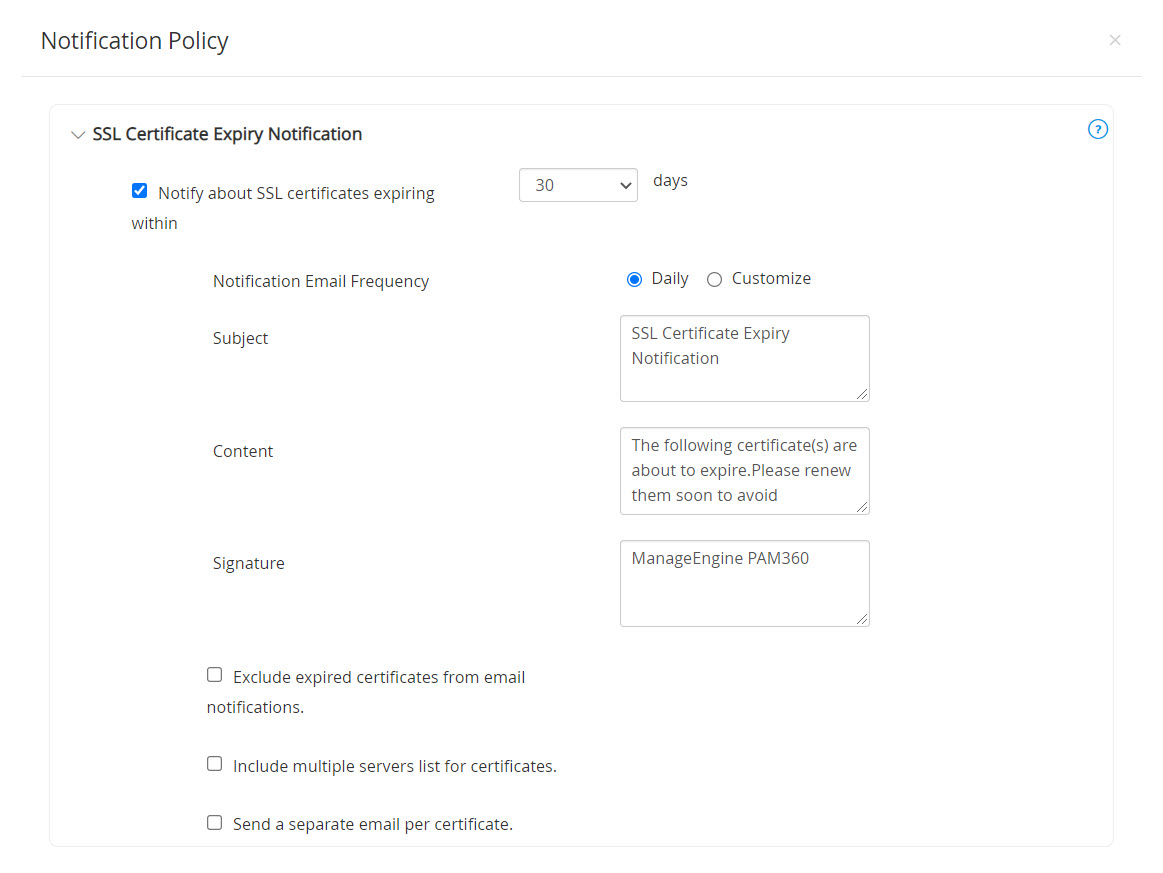The width and height of the screenshot is (1163, 873).
Task: Select the Daily frequency radio button
Action: [634, 280]
